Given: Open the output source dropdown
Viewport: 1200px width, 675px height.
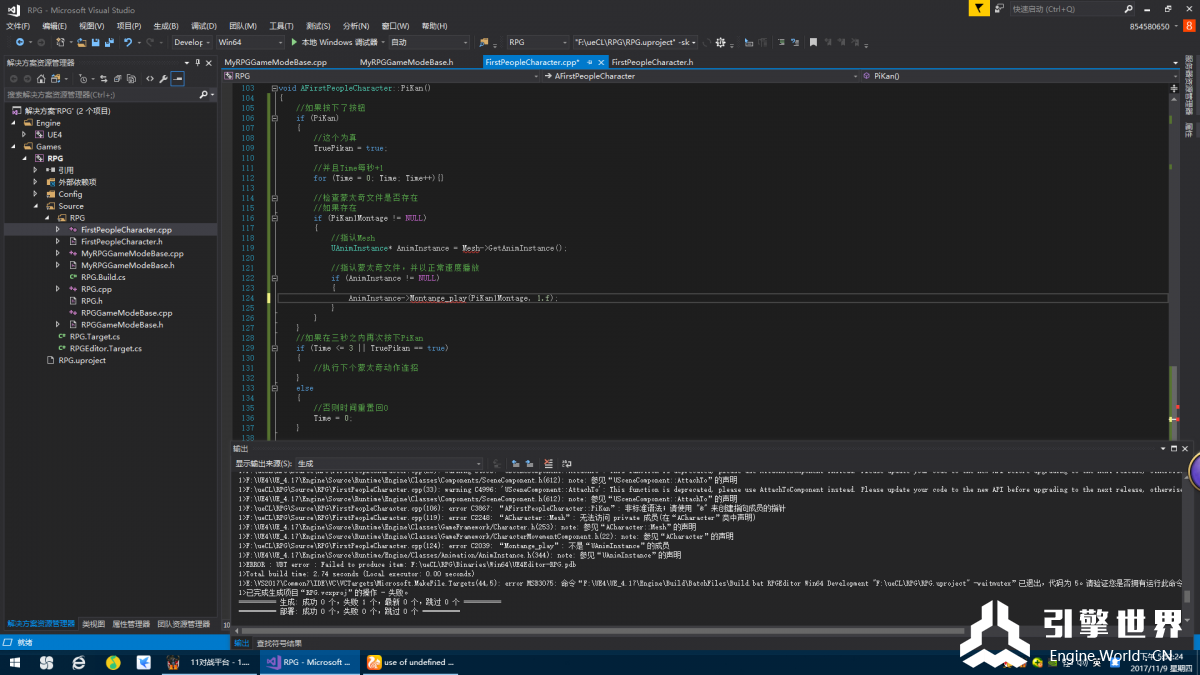Looking at the screenshot, I should coord(392,464).
